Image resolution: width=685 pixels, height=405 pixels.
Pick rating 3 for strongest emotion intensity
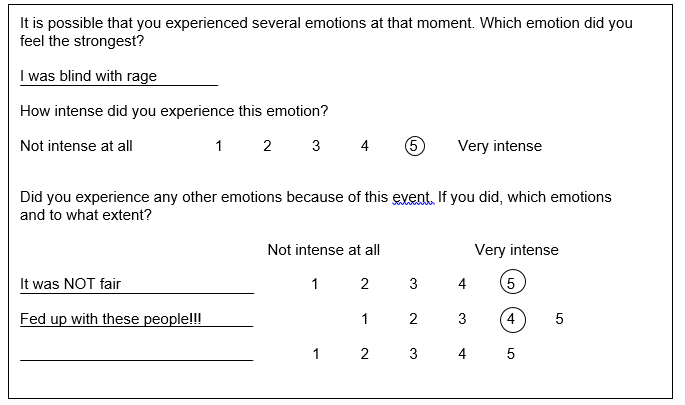pos(316,146)
